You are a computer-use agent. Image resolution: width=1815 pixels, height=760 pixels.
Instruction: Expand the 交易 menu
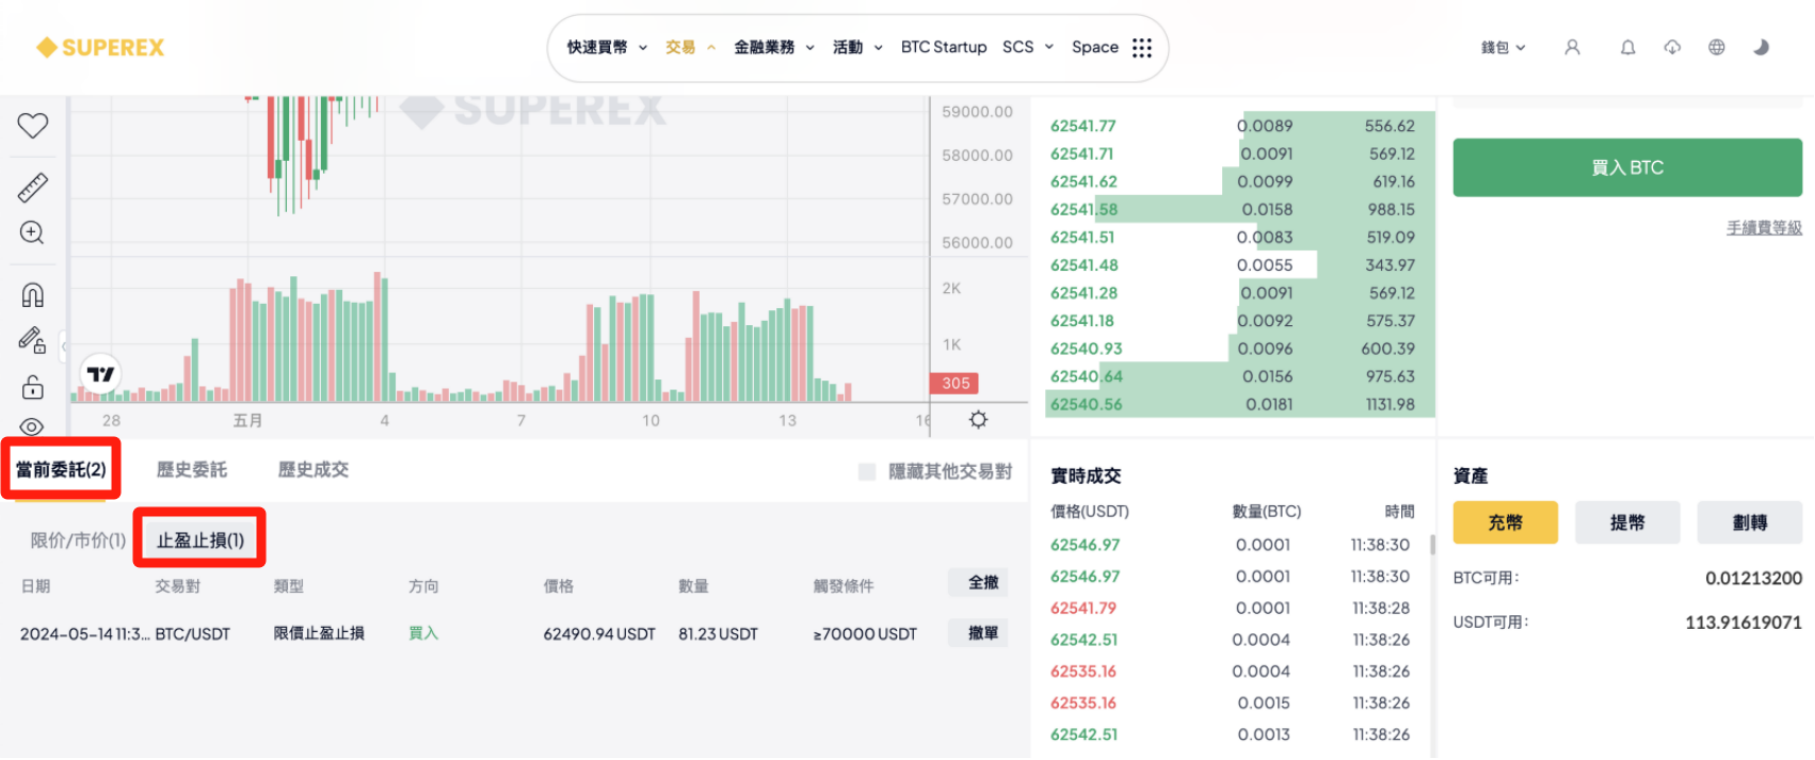(x=690, y=47)
